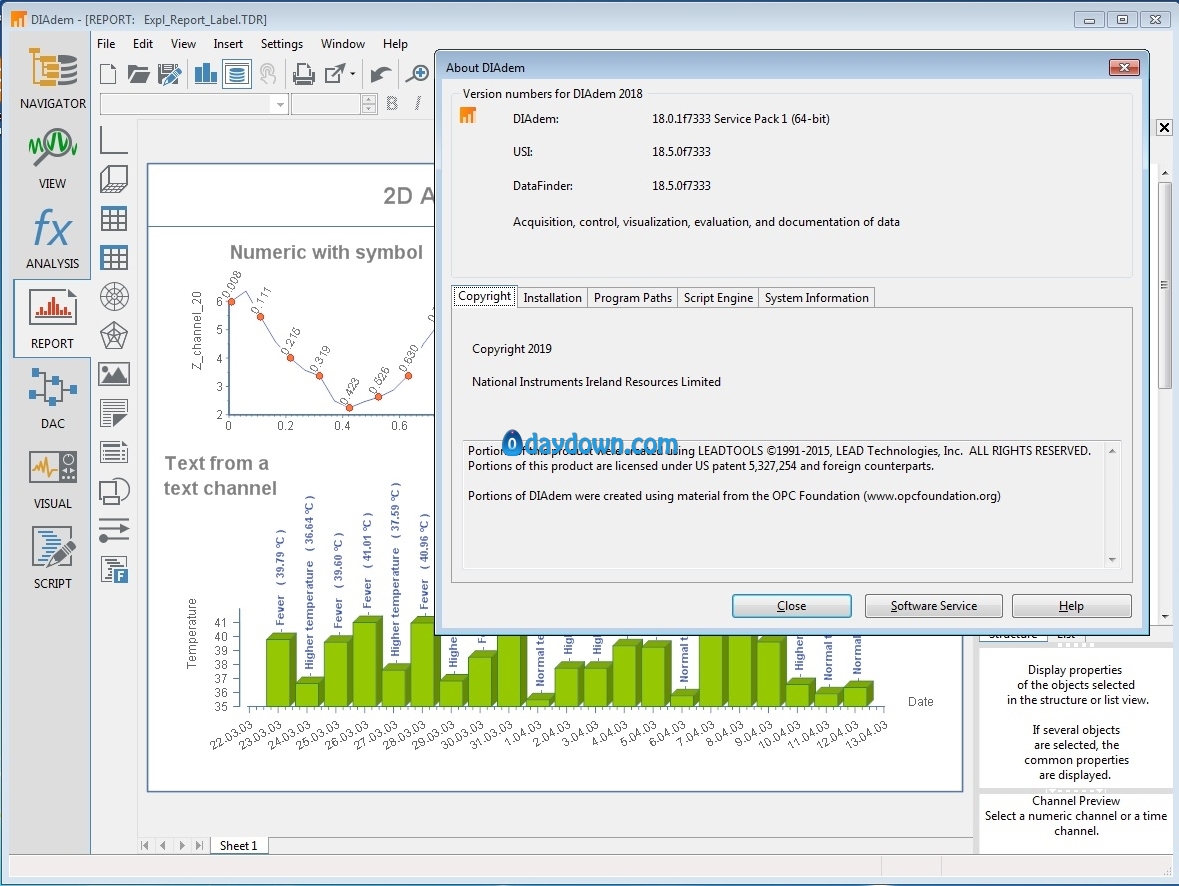This screenshot has width=1179, height=886.
Task: Open the ANALYSIS panel
Action: (53, 238)
